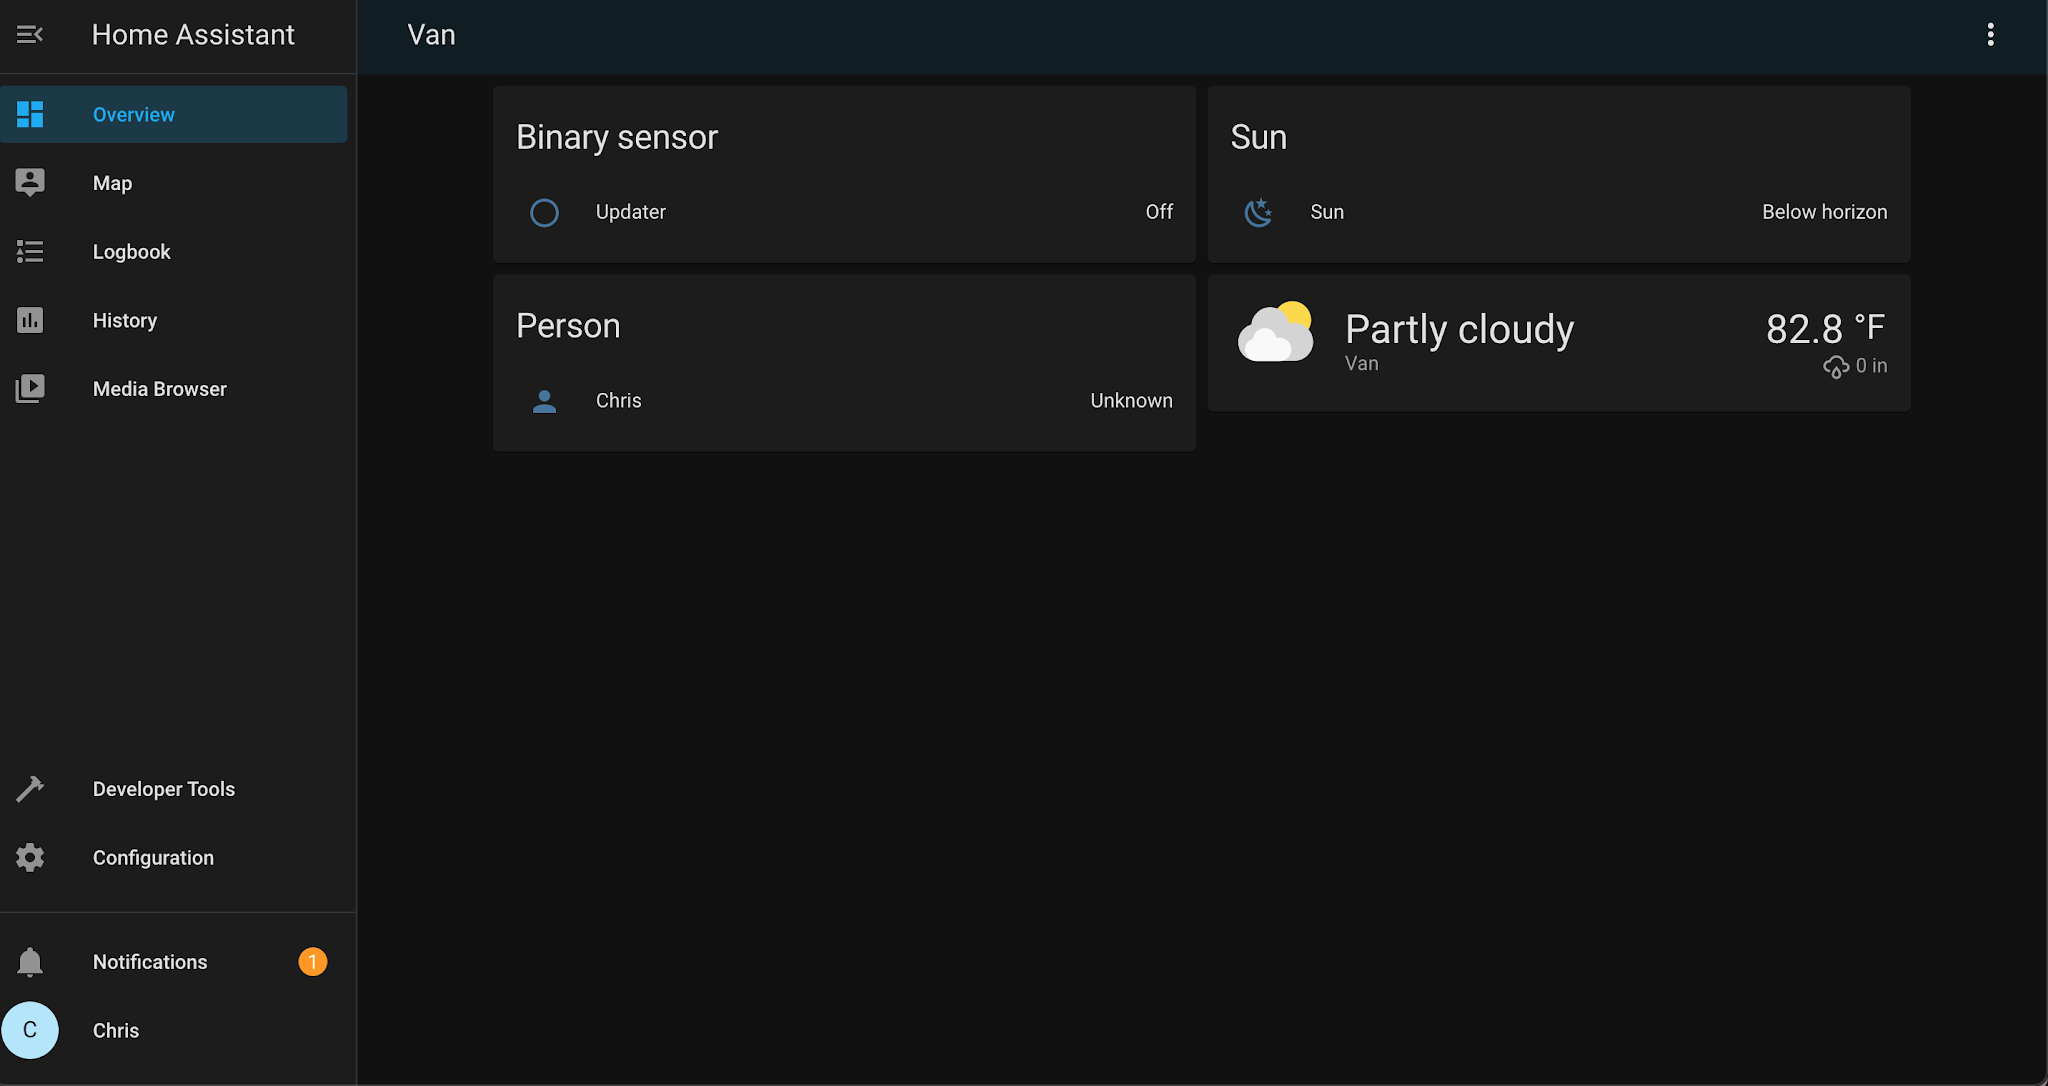
Task: Click the Notifications bell icon
Action: (30, 961)
